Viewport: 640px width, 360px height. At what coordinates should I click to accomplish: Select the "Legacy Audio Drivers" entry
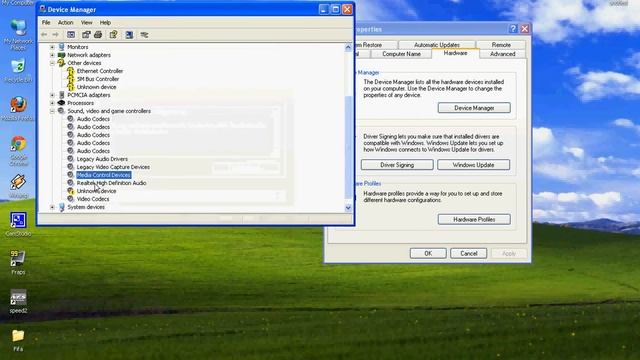102,159
